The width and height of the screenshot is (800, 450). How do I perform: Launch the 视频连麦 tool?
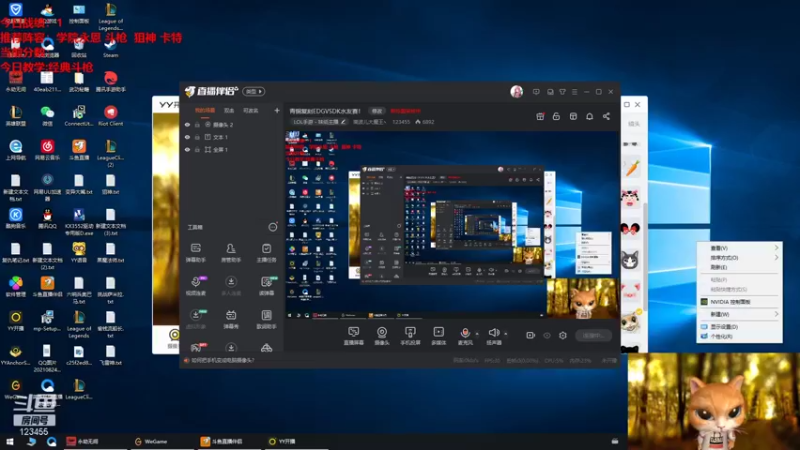195,286
